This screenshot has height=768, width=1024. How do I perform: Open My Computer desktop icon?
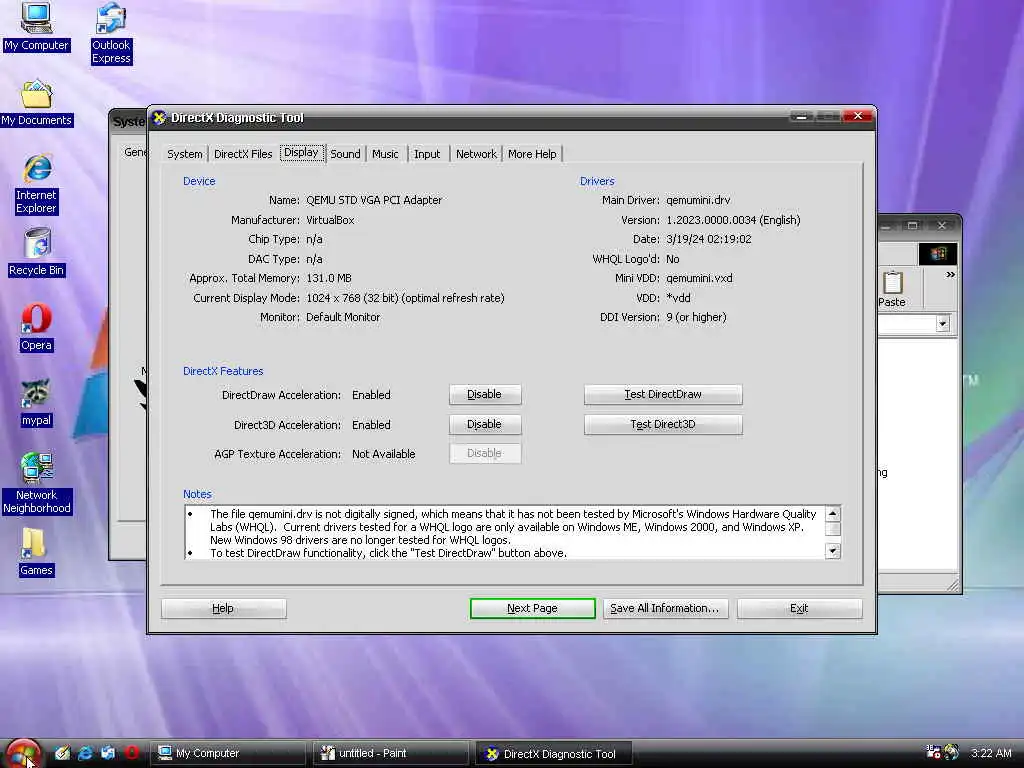coord(36,27)
